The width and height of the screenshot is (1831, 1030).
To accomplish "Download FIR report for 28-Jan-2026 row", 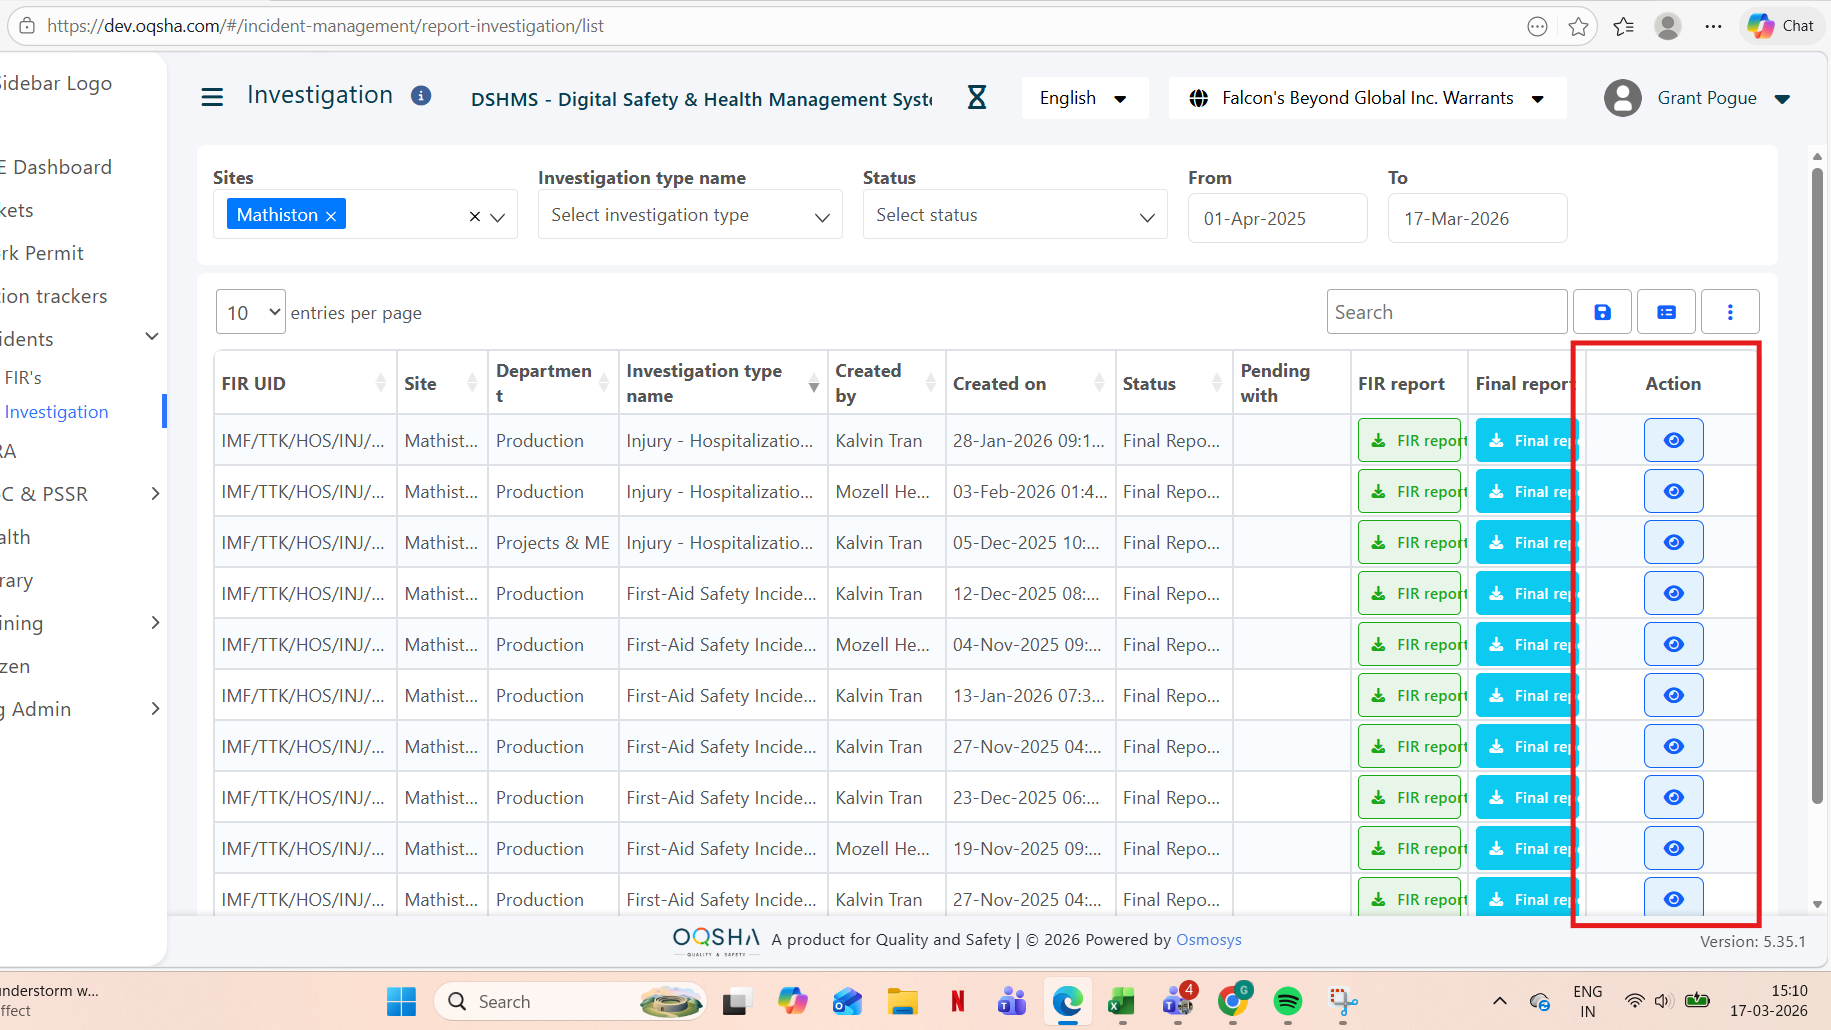I will tap(1411, 440).
